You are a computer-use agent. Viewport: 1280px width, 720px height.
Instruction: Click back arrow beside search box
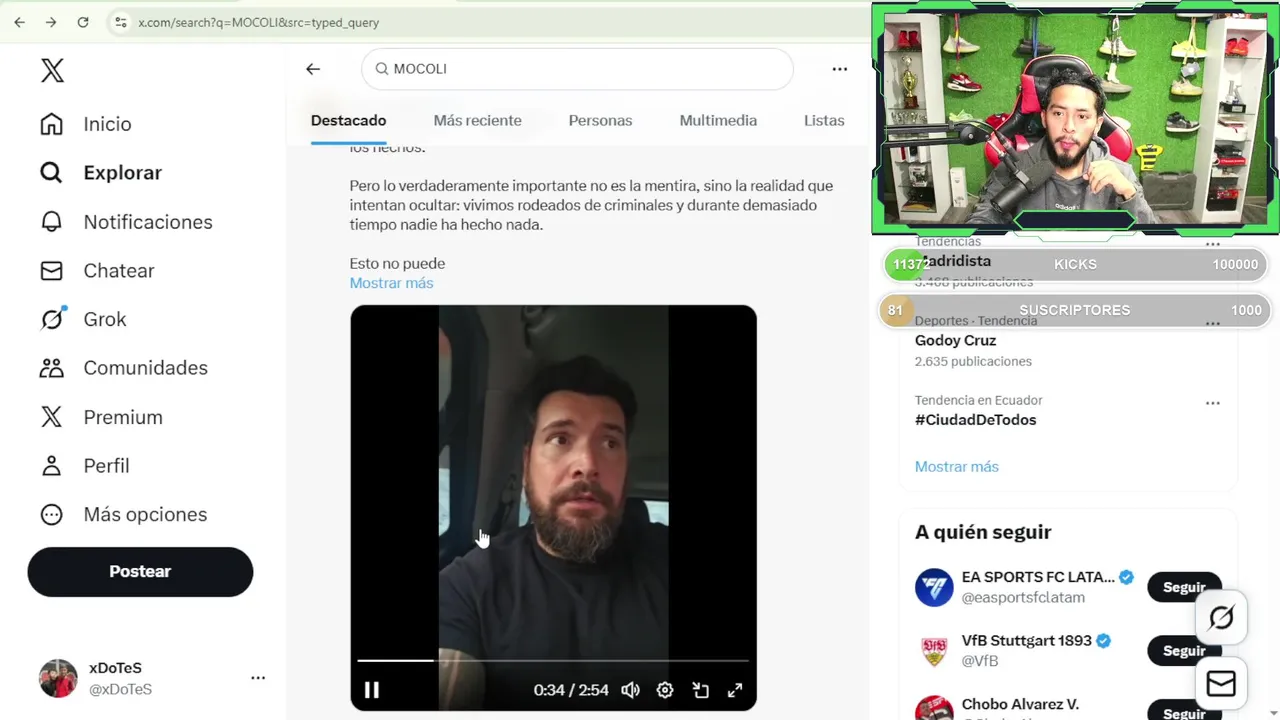[313, 69]
